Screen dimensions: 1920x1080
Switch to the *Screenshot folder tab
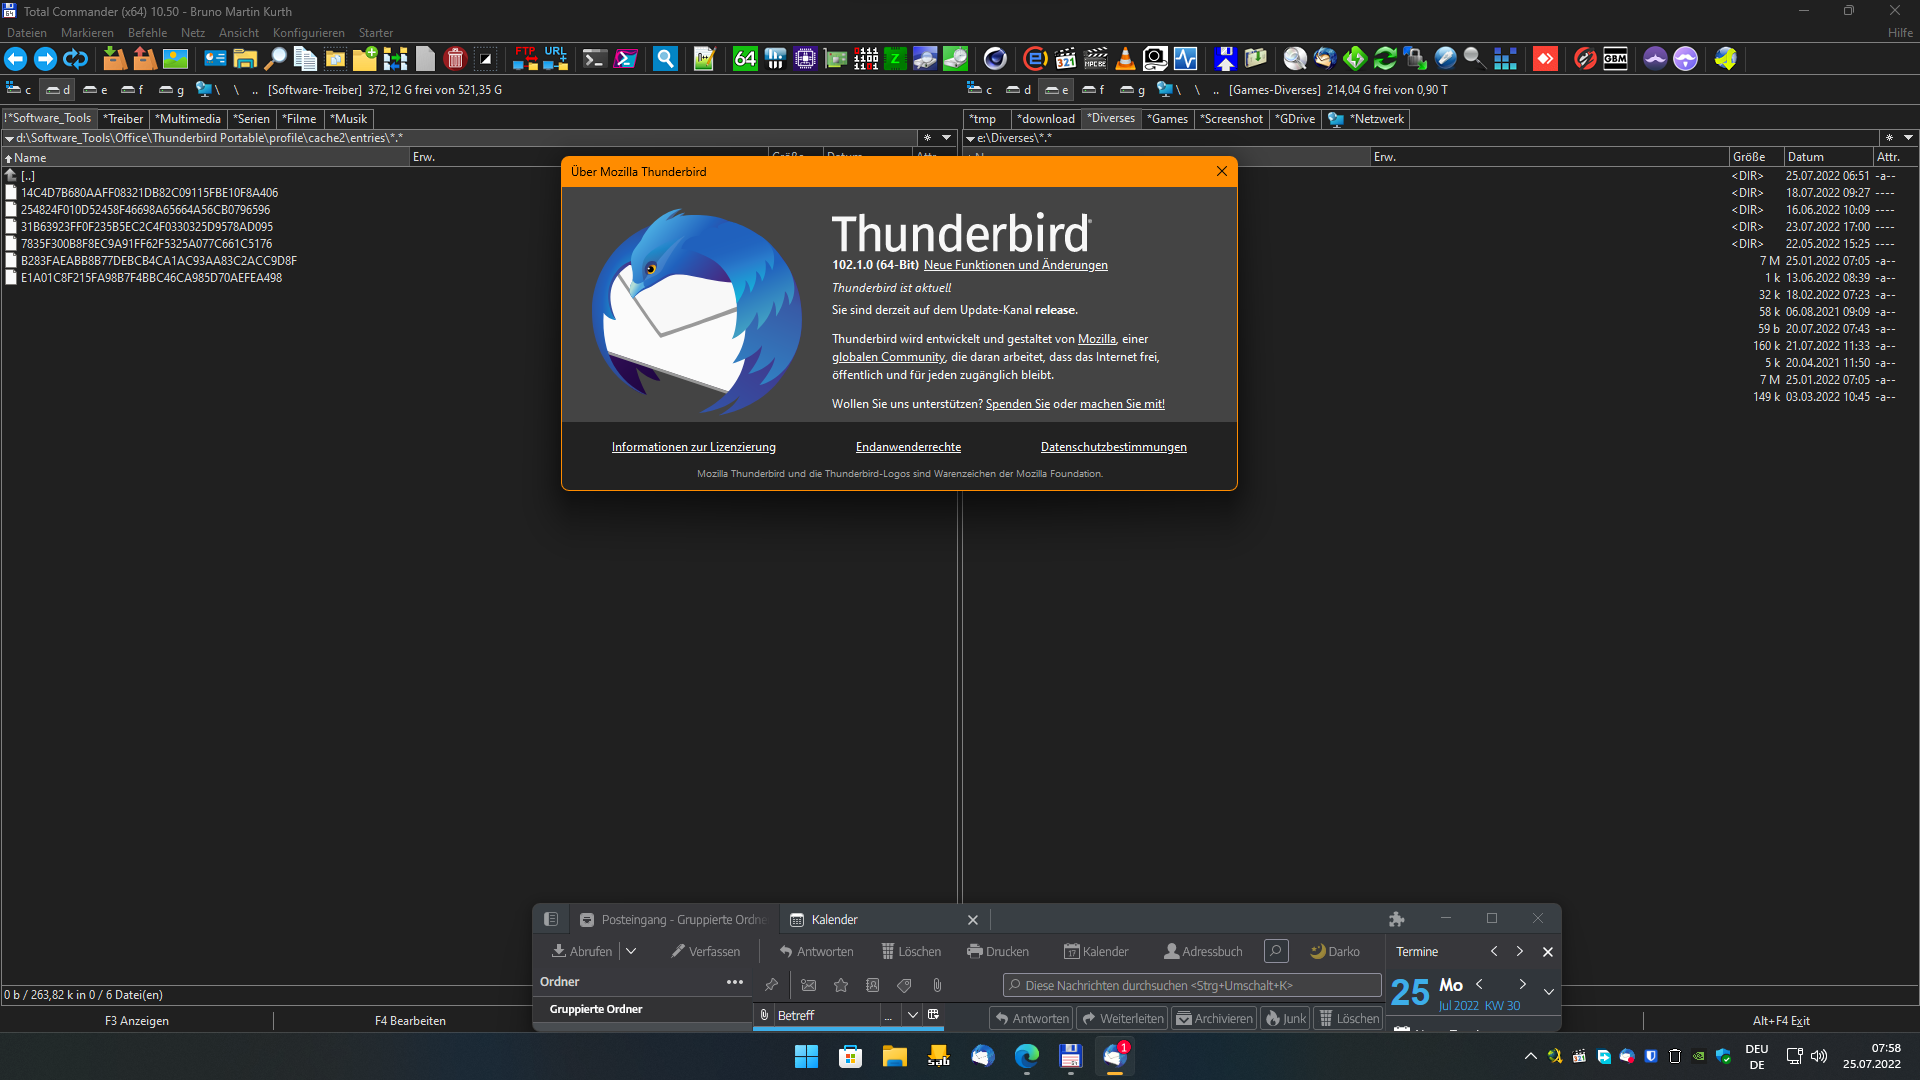tap(1232, 119)
